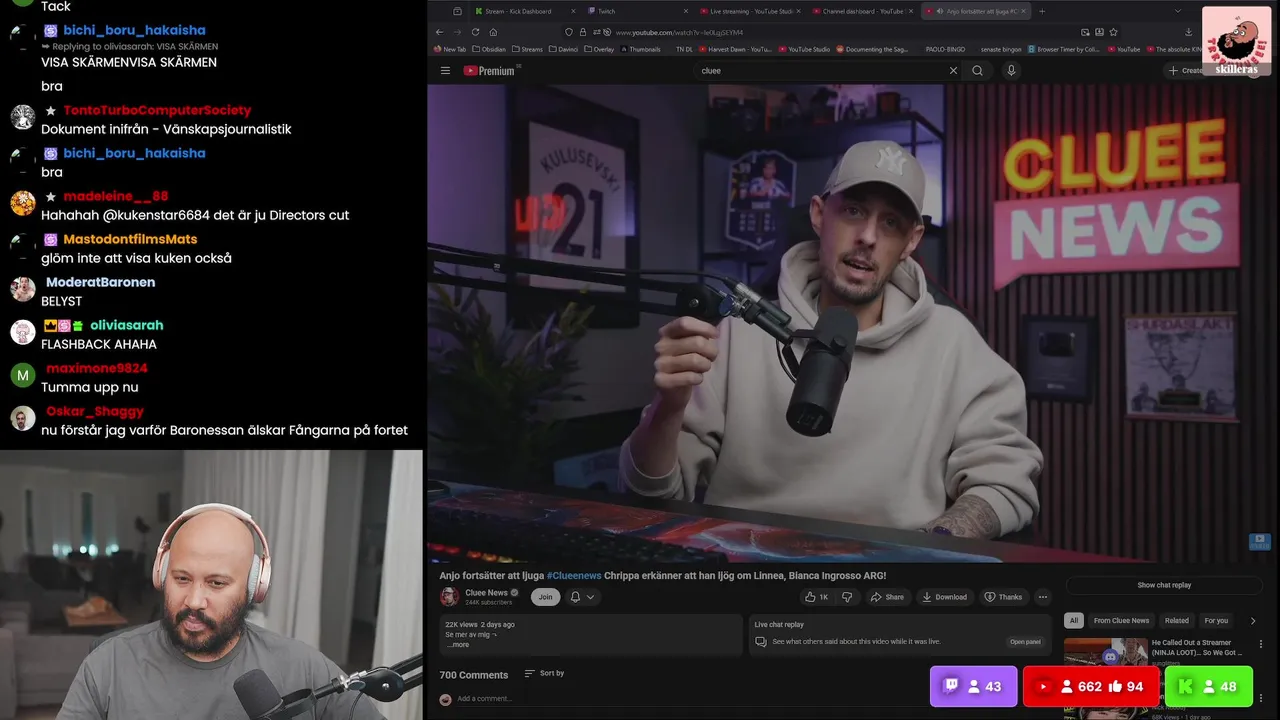This screenshot has width=1280, height=720.
Task: Open the YouTube hamburger guide menu
Action: 445,71
